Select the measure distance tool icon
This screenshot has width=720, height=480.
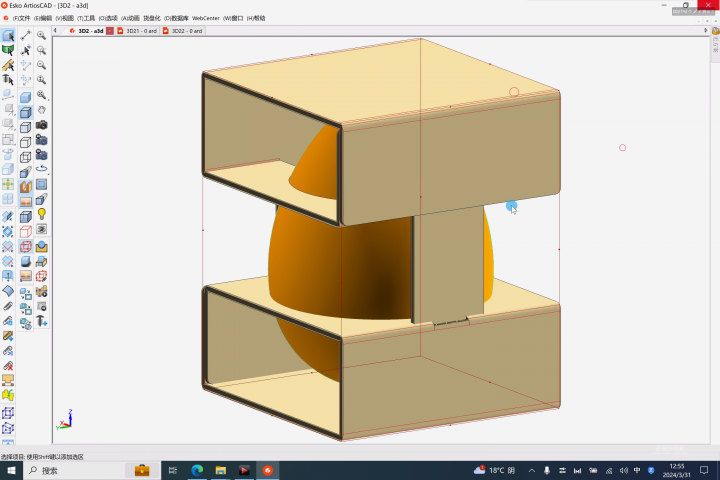(25, 36)
